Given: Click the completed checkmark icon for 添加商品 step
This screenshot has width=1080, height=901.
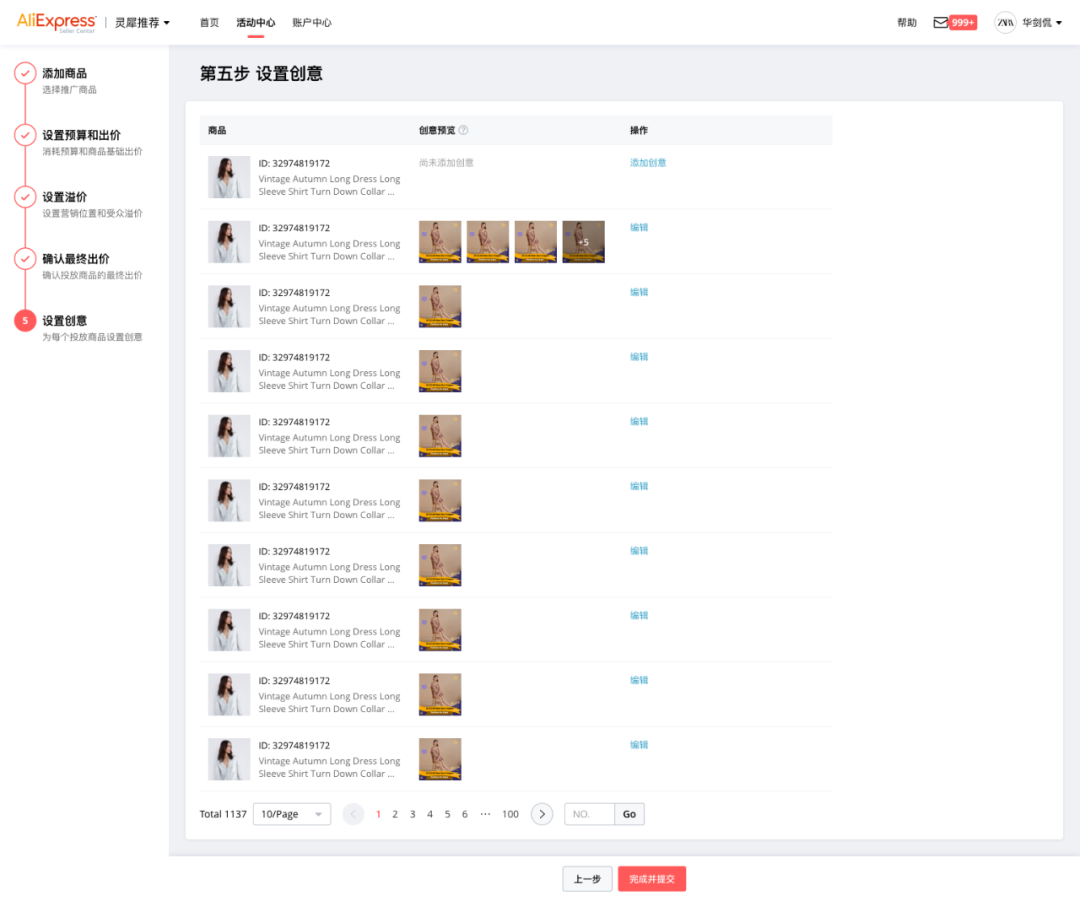Looking at the screenshot, I should [x=25, y=74].
